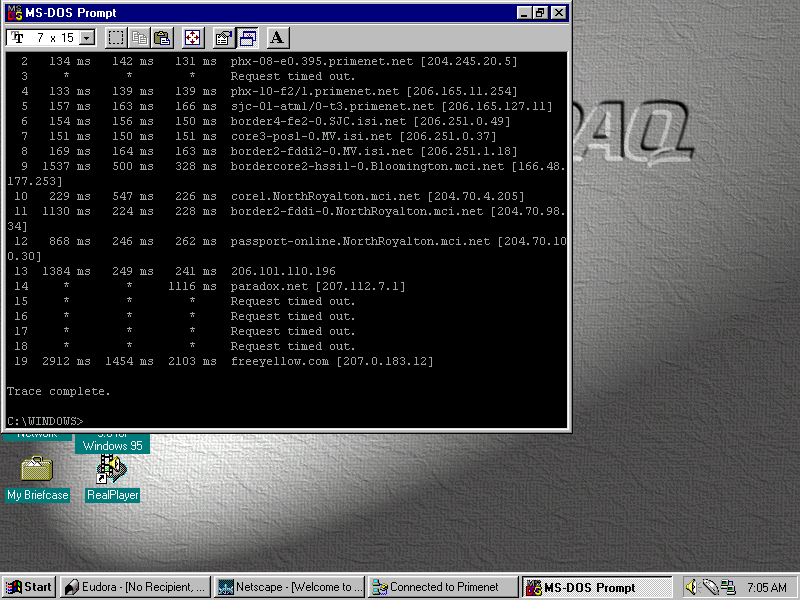Click the border2-fddi-0.NorthRoyalton.mci.net hostname
Screen dimensions: 800x600
tap(357, 211)
